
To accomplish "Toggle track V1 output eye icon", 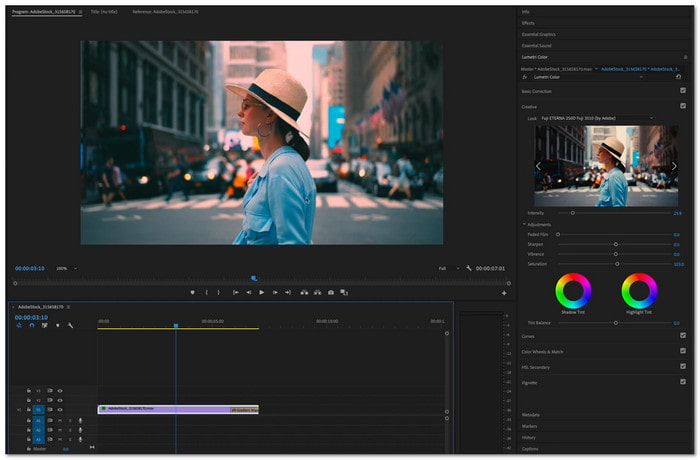I will coord(60,410).
